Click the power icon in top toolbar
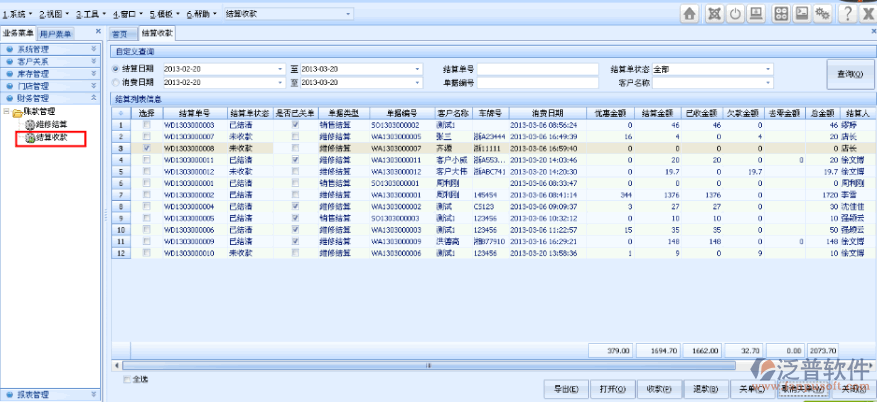 coord(735,14)
